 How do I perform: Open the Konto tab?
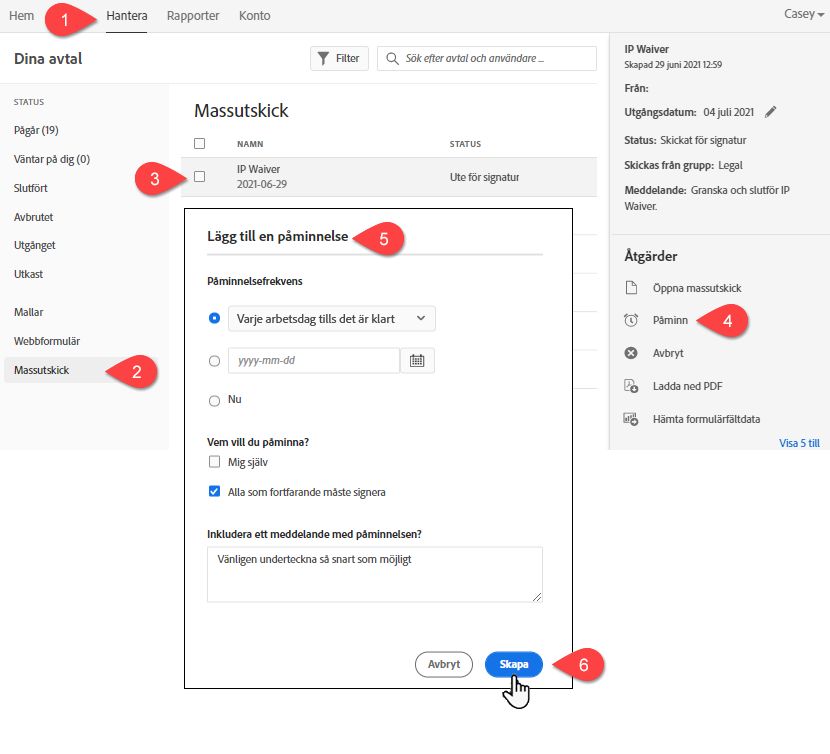(255, 16)
